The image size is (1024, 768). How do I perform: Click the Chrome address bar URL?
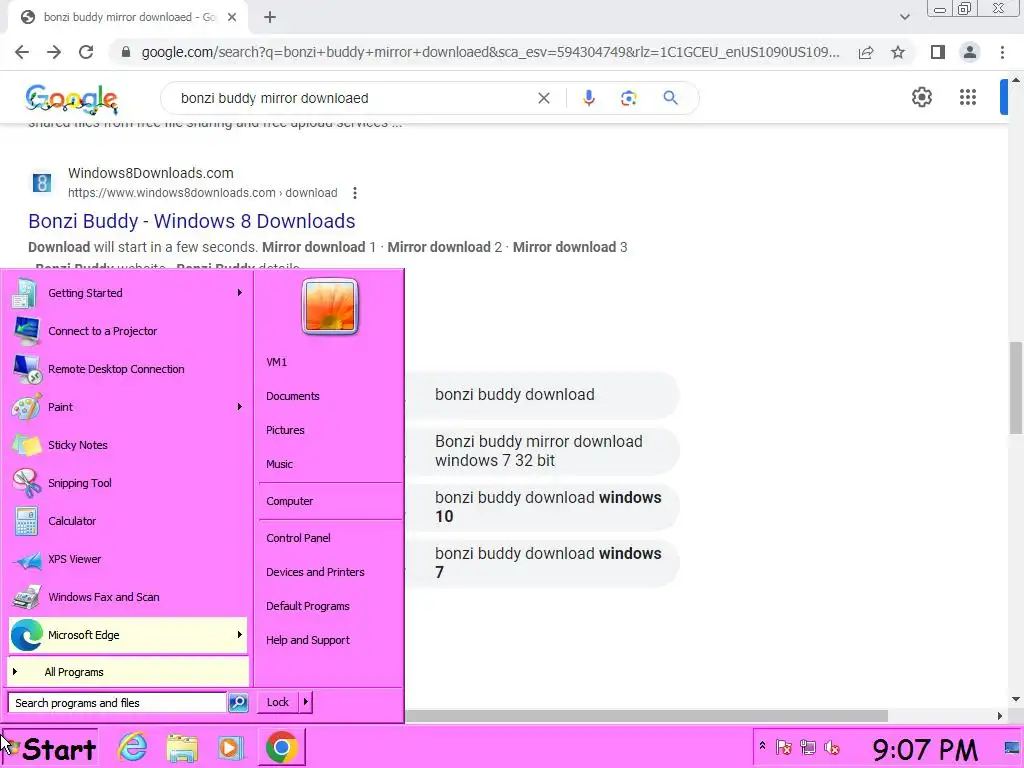pyautogui.click(x=490, y=52)
